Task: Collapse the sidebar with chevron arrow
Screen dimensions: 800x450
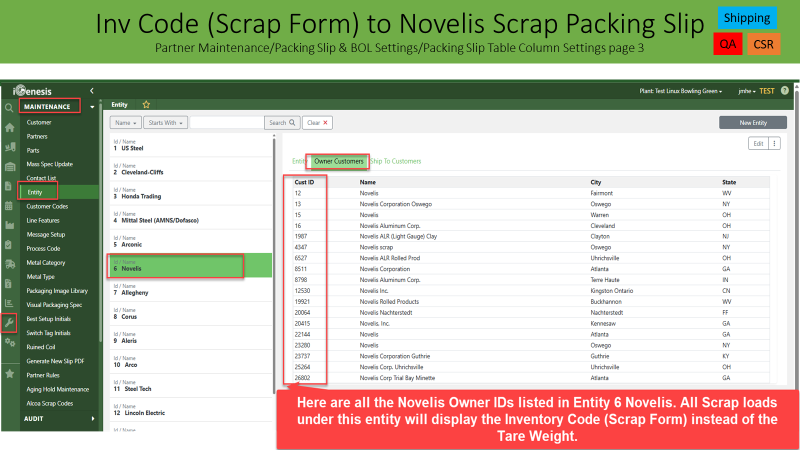Action: tap(92, 91)
